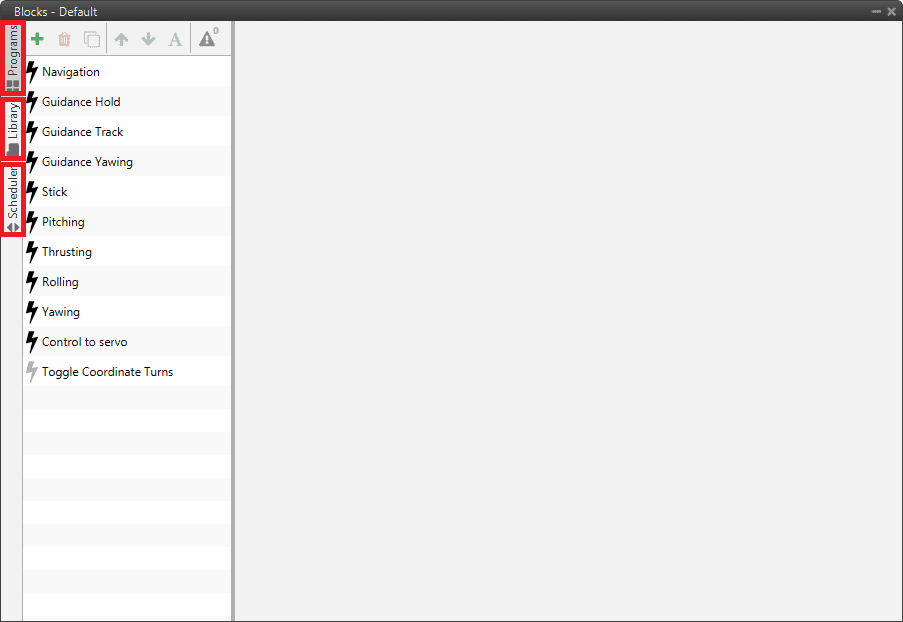The height and width of the screenshot is (622, 903).
Task: Select the Pitching program
Action: point(127,222)
